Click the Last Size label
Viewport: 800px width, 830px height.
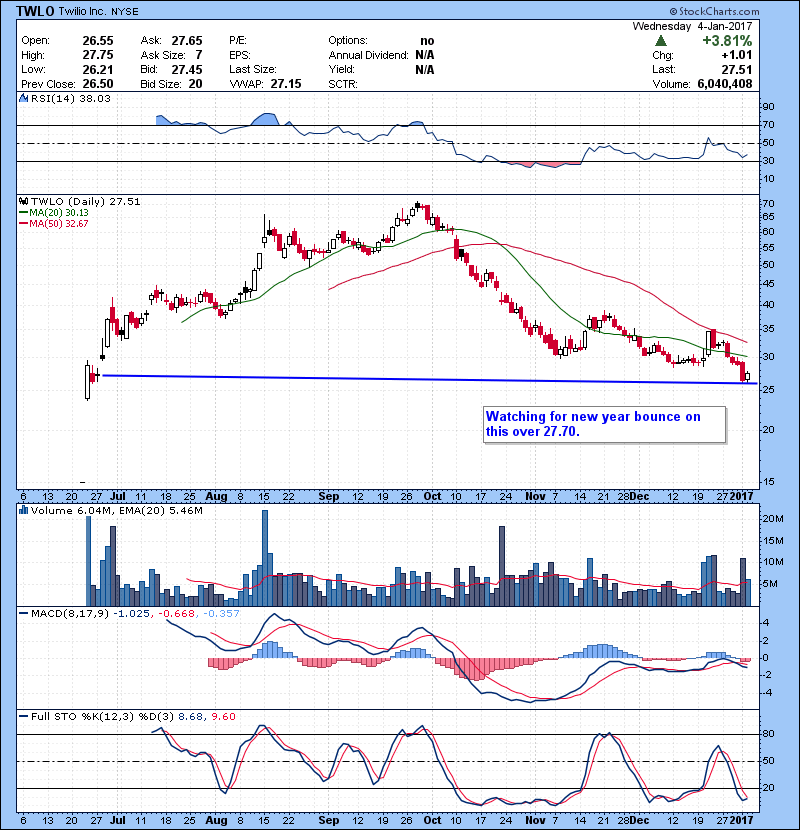(x=253, y=69)
